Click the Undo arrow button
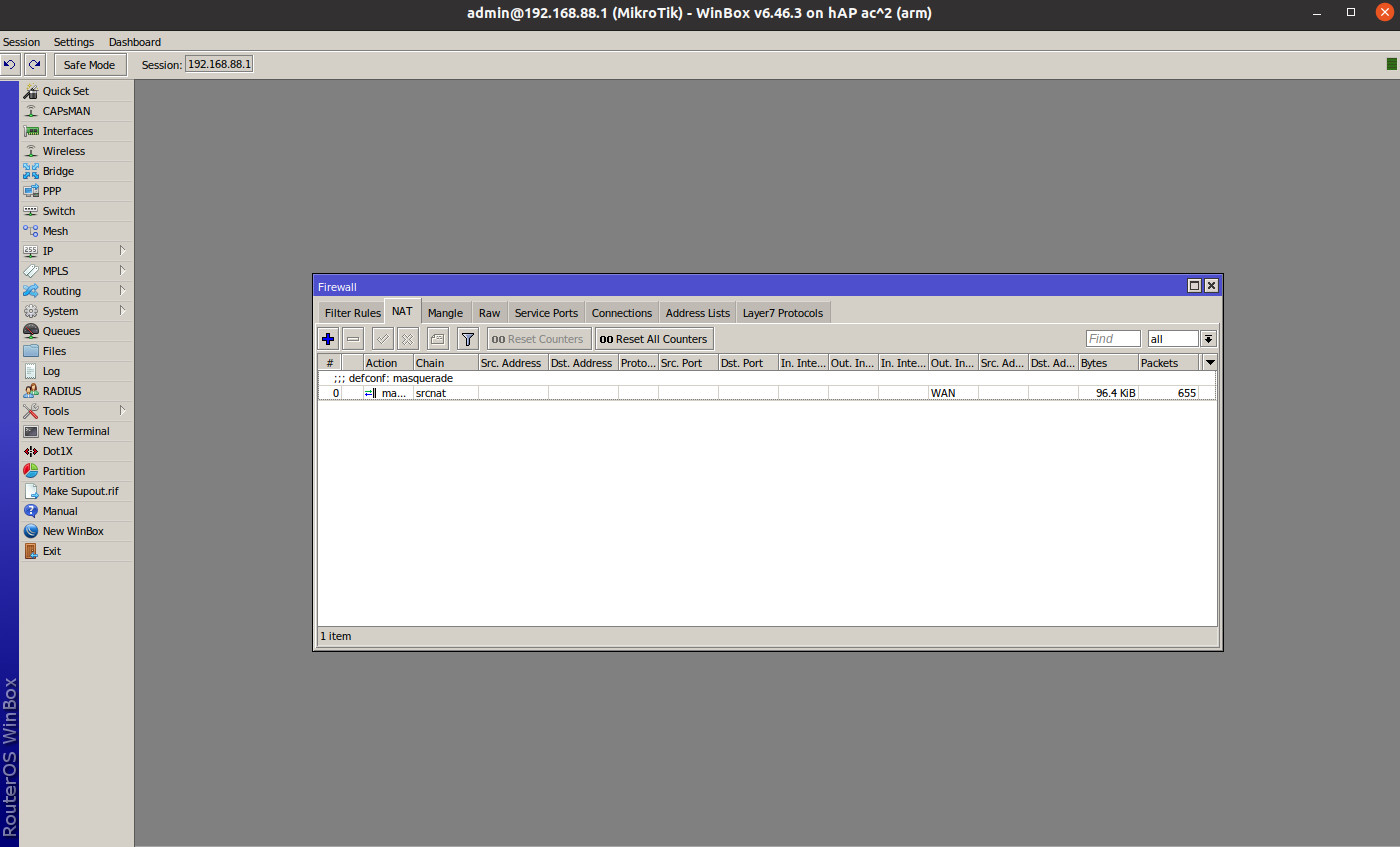 coord(10,65)
